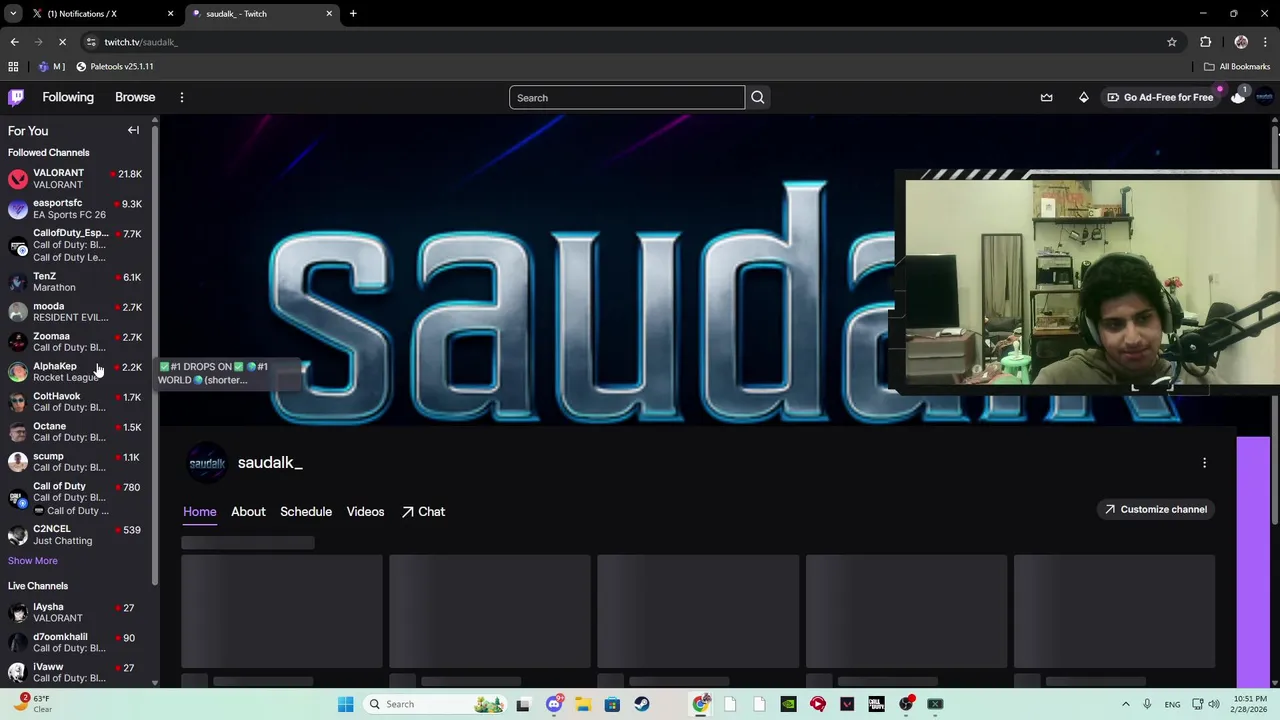Open the three-dot More menu beside Browse
This screenshot has height=720, width=1280.
click(182, 97)
